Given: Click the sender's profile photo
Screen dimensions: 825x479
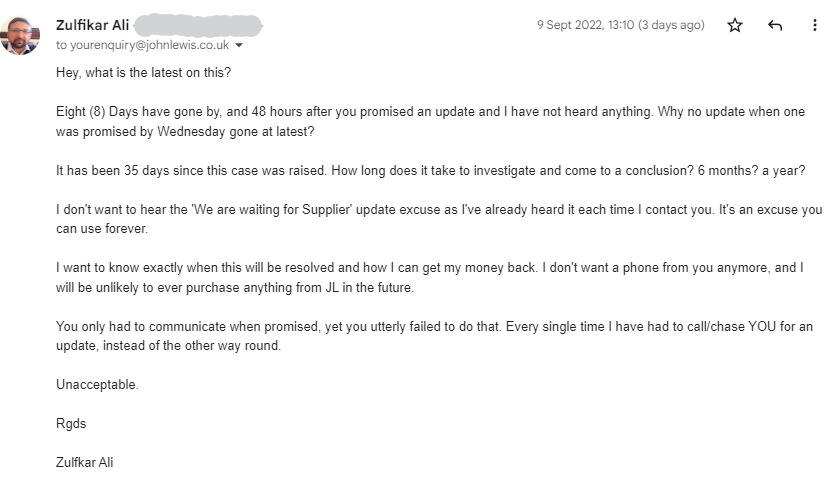Looking at the screenshot, I should coord(21,34).
